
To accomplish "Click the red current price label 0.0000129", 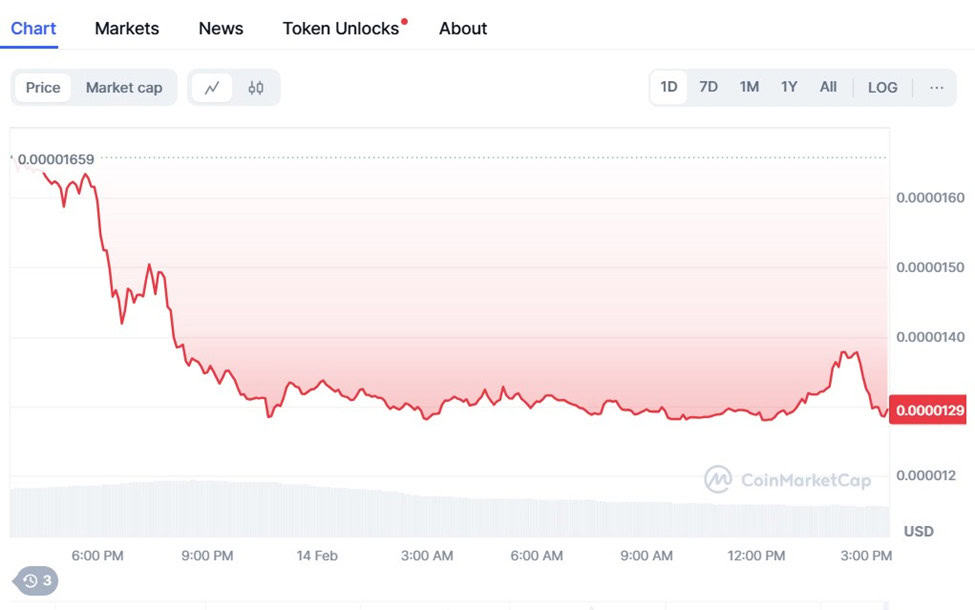I will [x=928, y=410].
